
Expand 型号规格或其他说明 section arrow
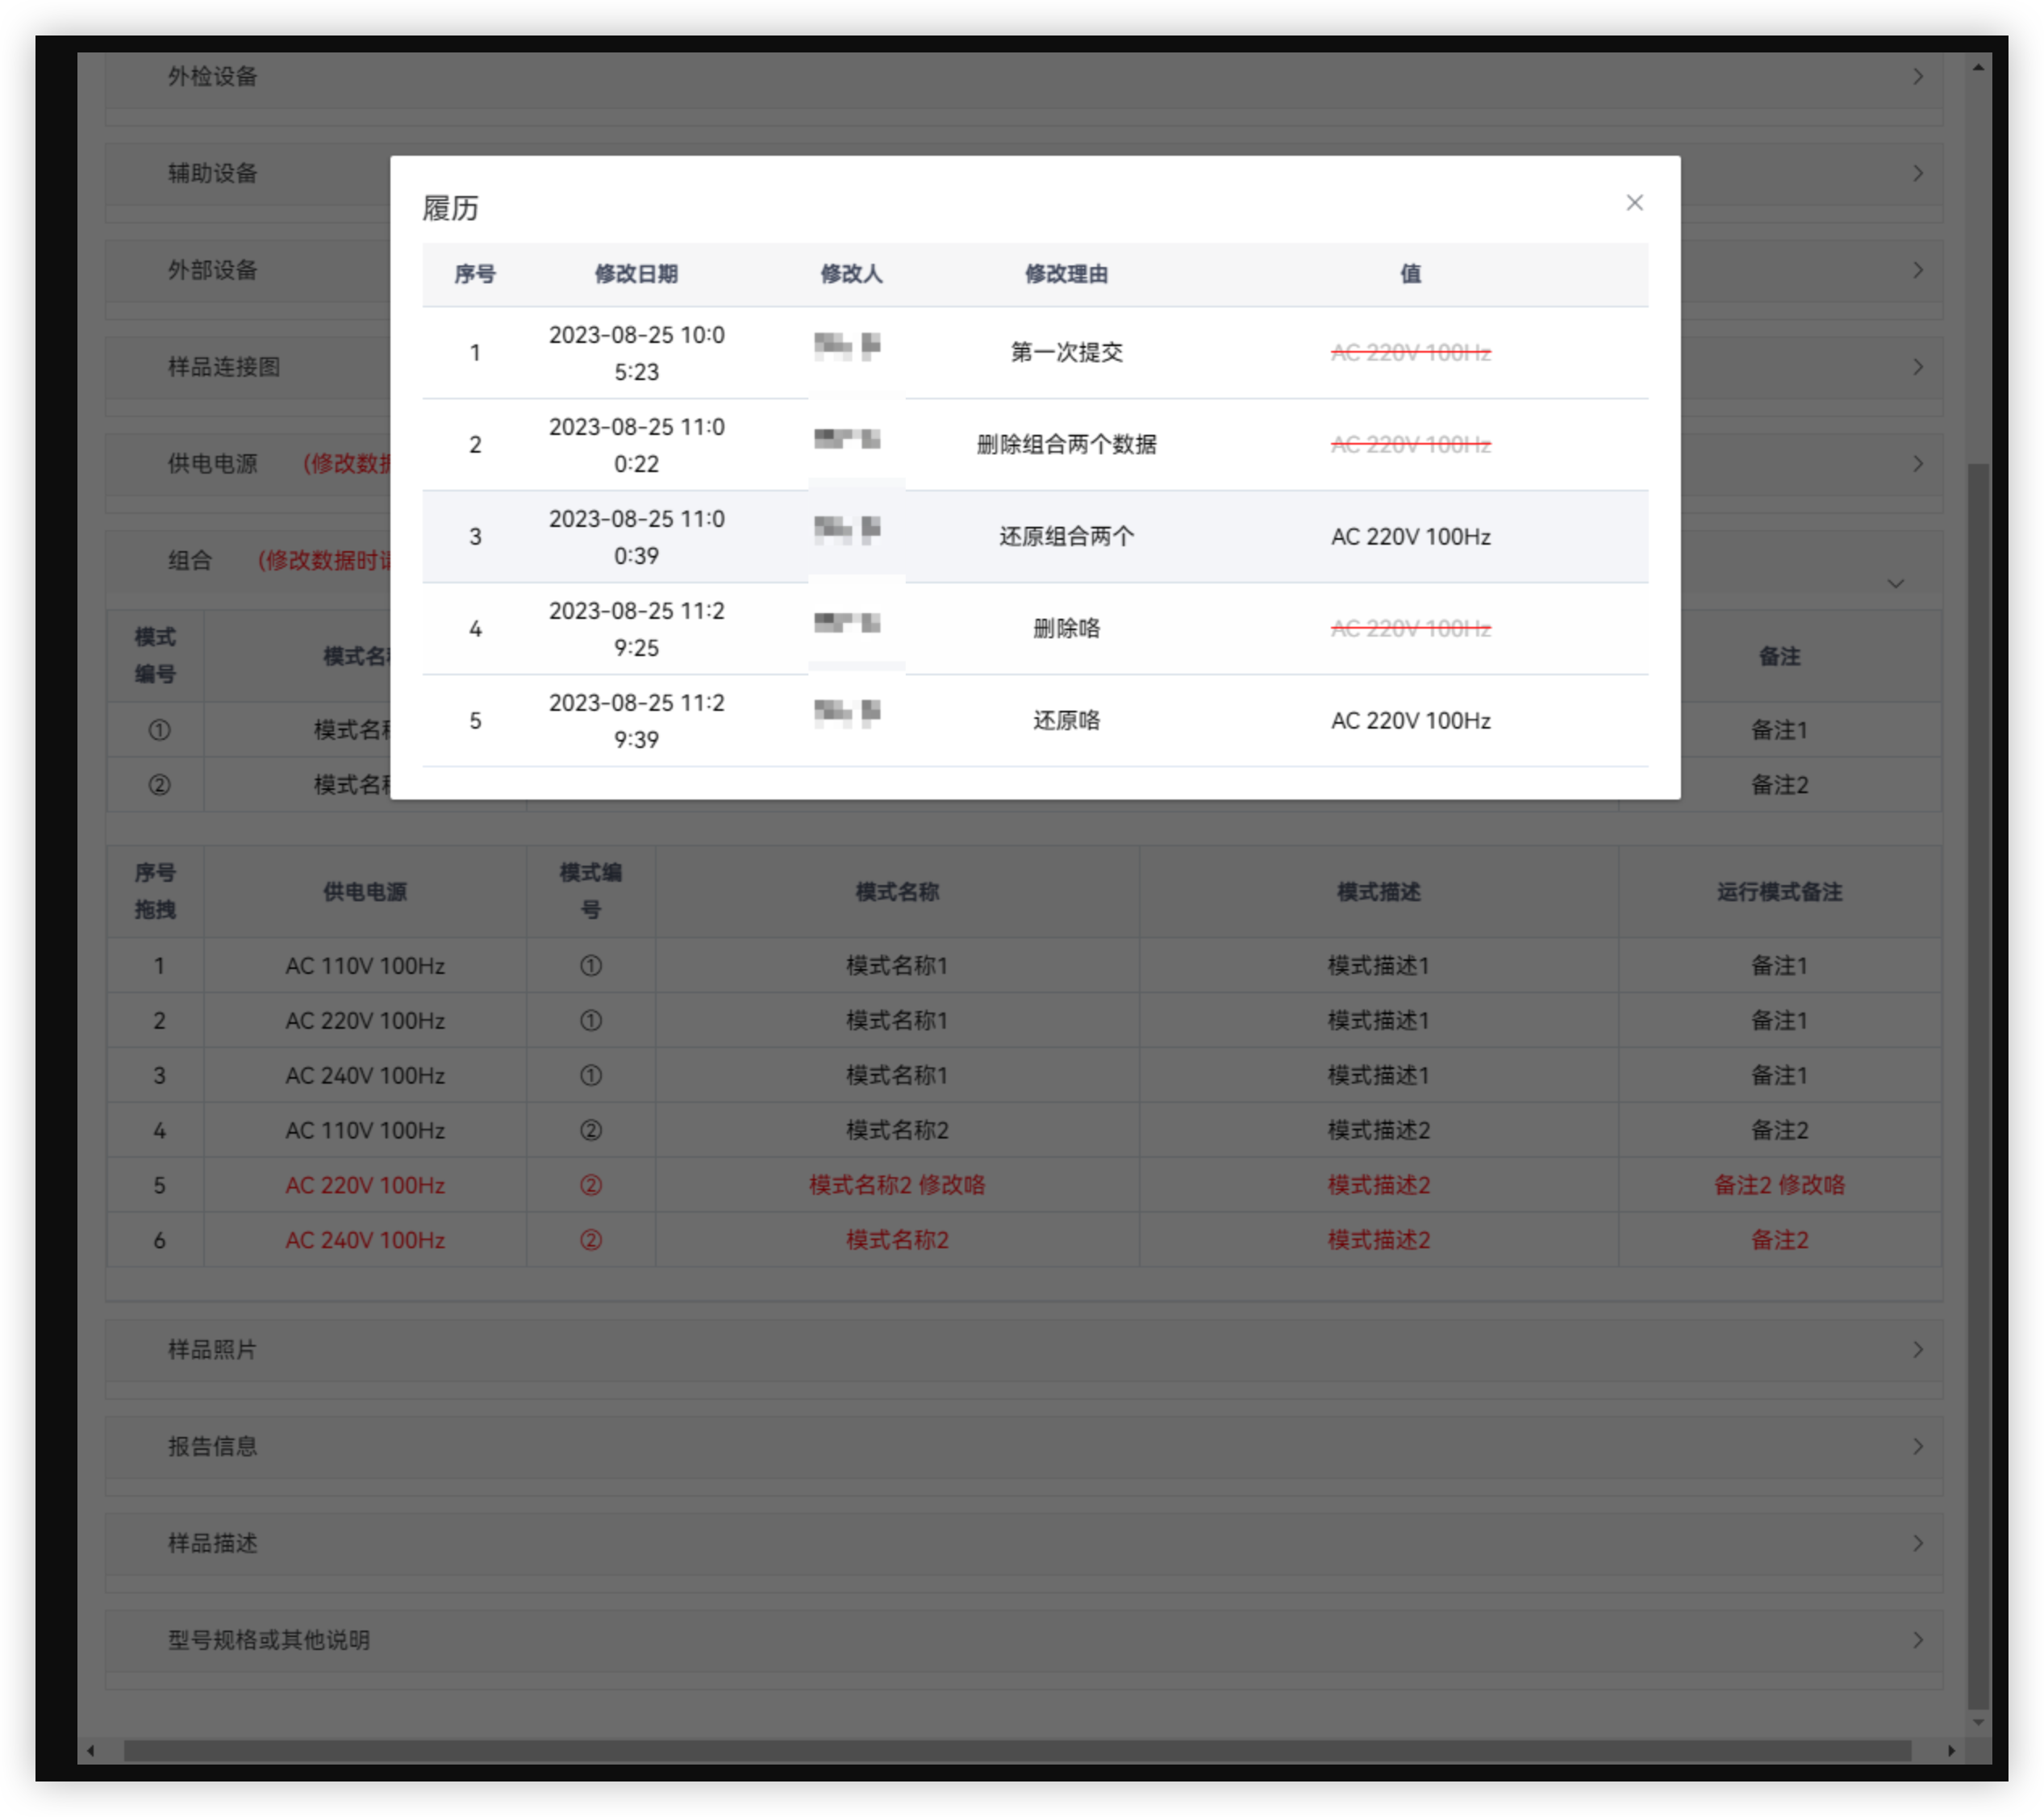pos(1917,1640)
